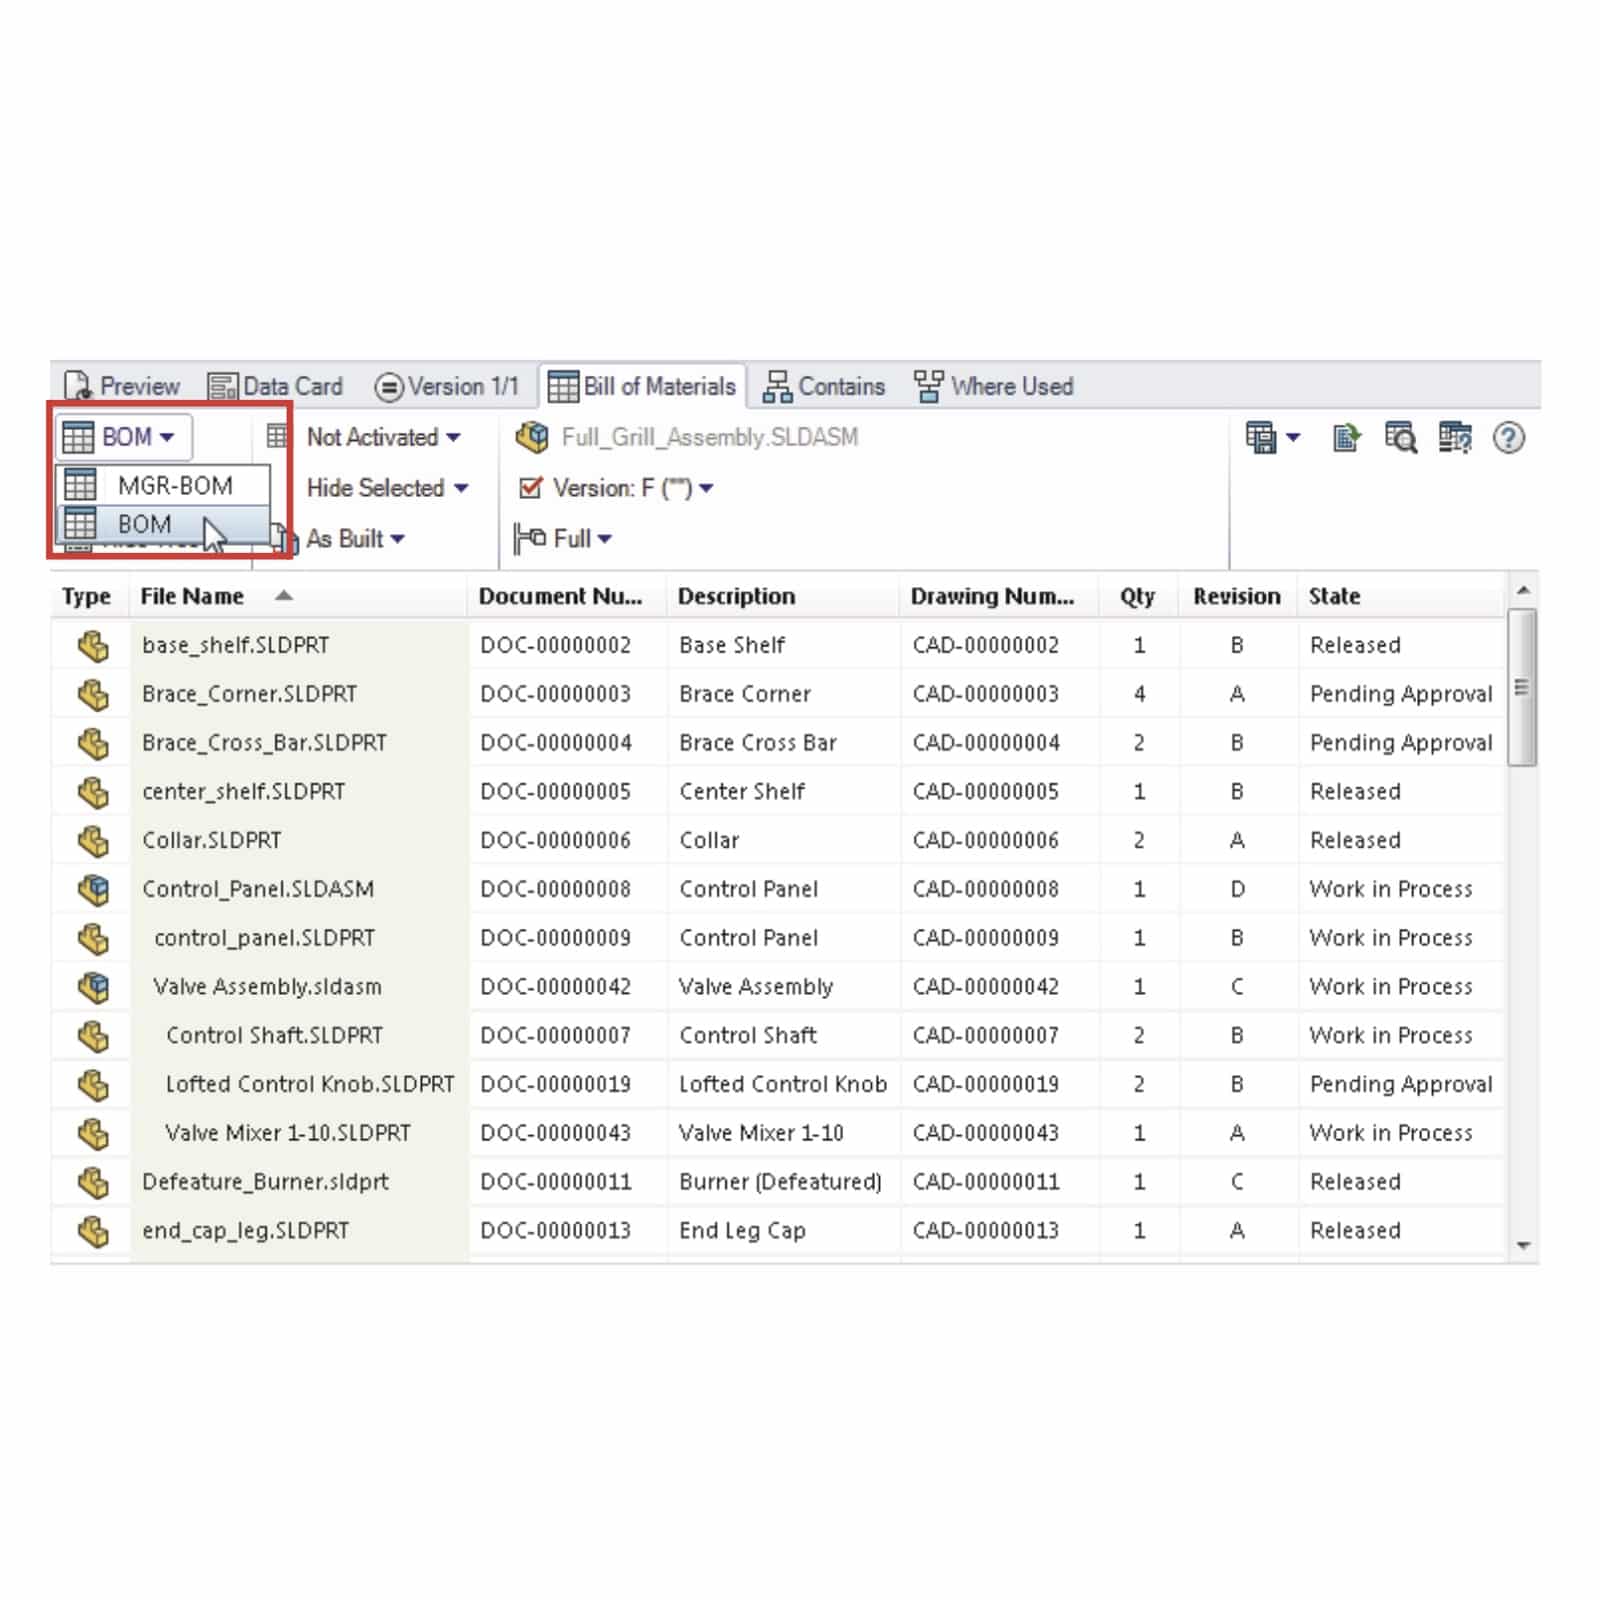Click the help question mark icon
Viewport: 1600px width, 1600px height.
coord(1508,438)
